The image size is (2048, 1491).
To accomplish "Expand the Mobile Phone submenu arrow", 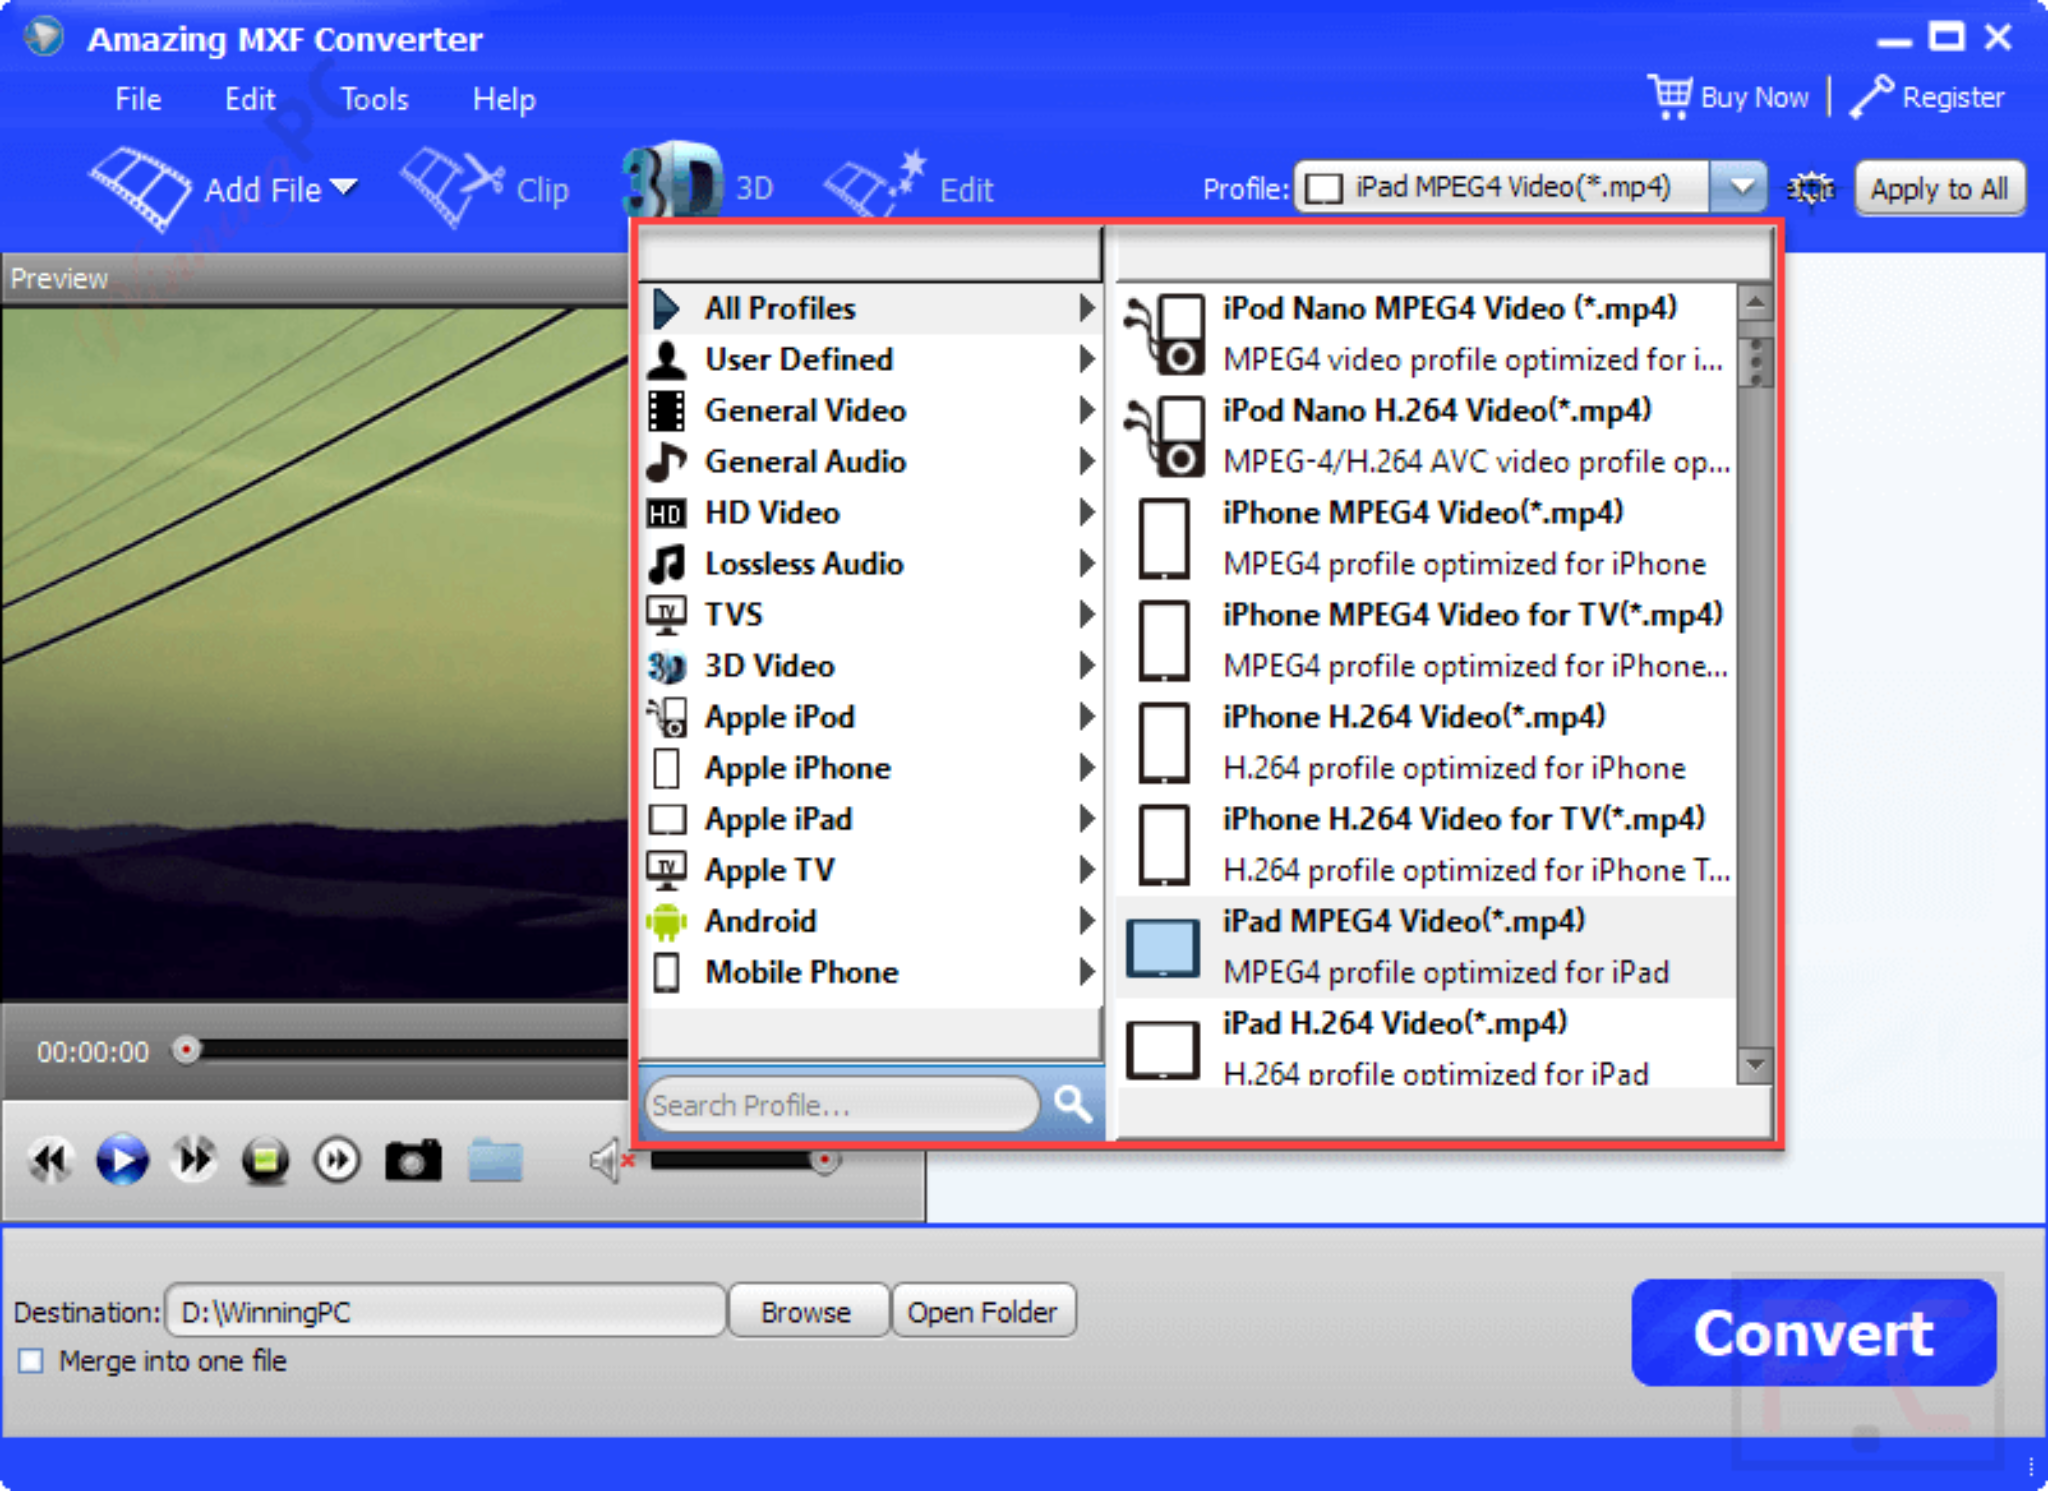I will coord(1086,972).
